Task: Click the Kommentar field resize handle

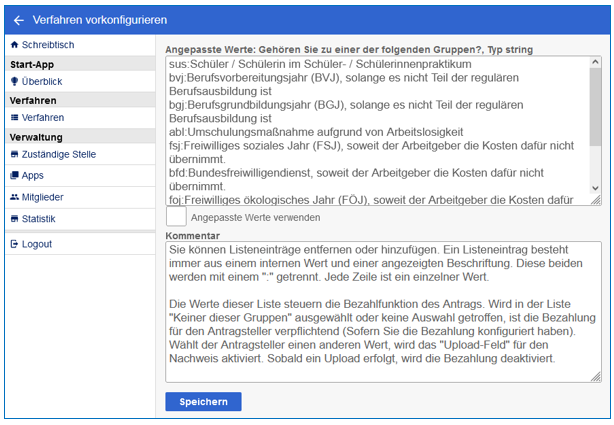Action: click(x=597, y=378)
